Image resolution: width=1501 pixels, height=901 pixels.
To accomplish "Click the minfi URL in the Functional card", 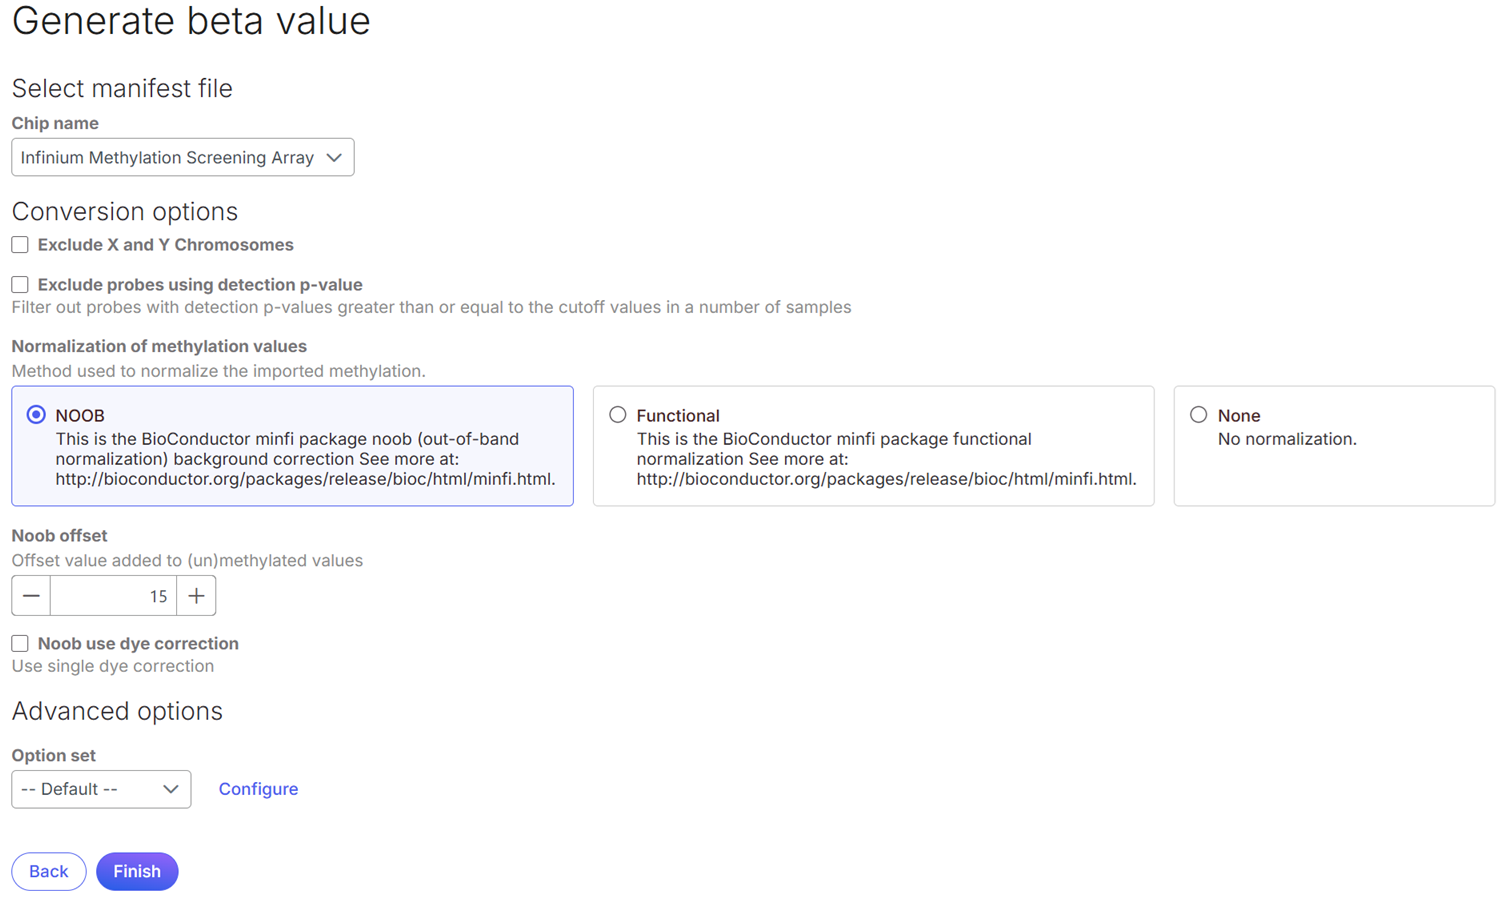I will click(x=885, y=479).
